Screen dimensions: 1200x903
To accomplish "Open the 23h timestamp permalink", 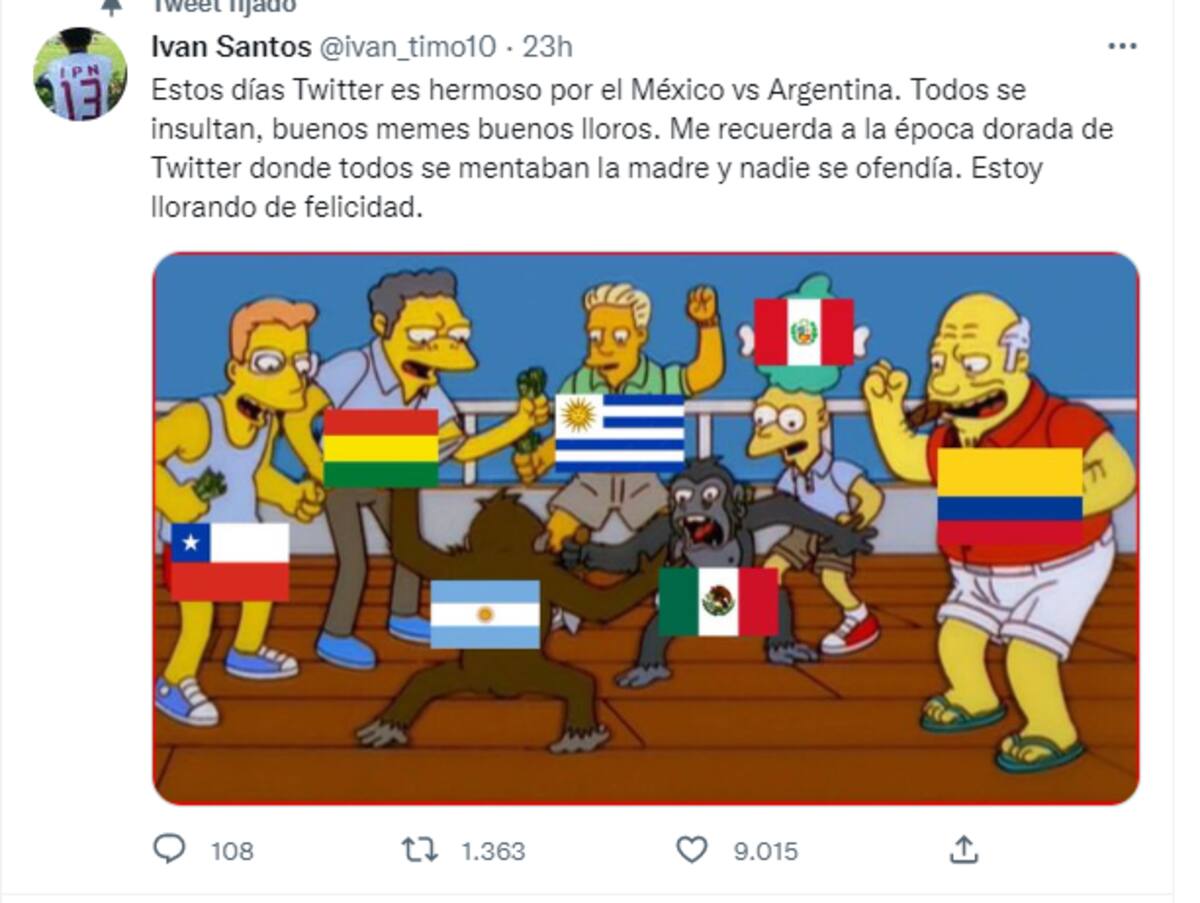I will click(548, 46).
